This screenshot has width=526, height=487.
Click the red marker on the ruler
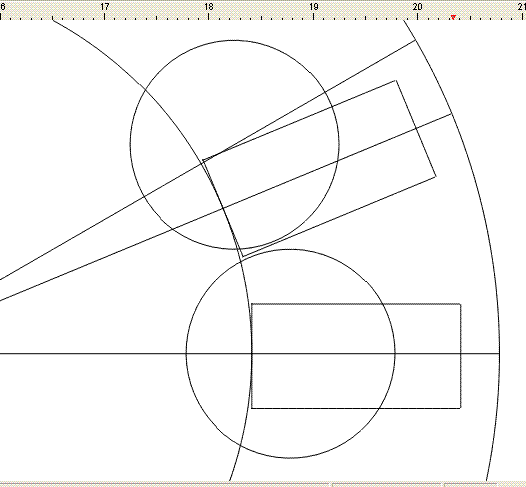[x=453, y=17]
